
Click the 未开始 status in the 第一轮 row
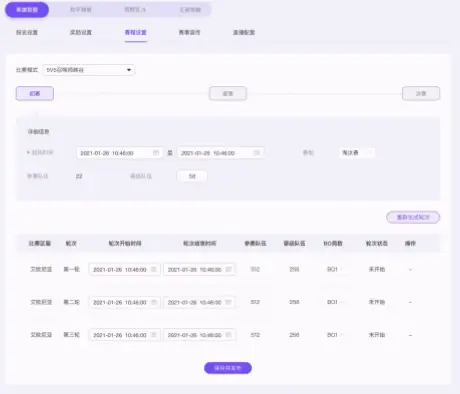pos(377,269)
